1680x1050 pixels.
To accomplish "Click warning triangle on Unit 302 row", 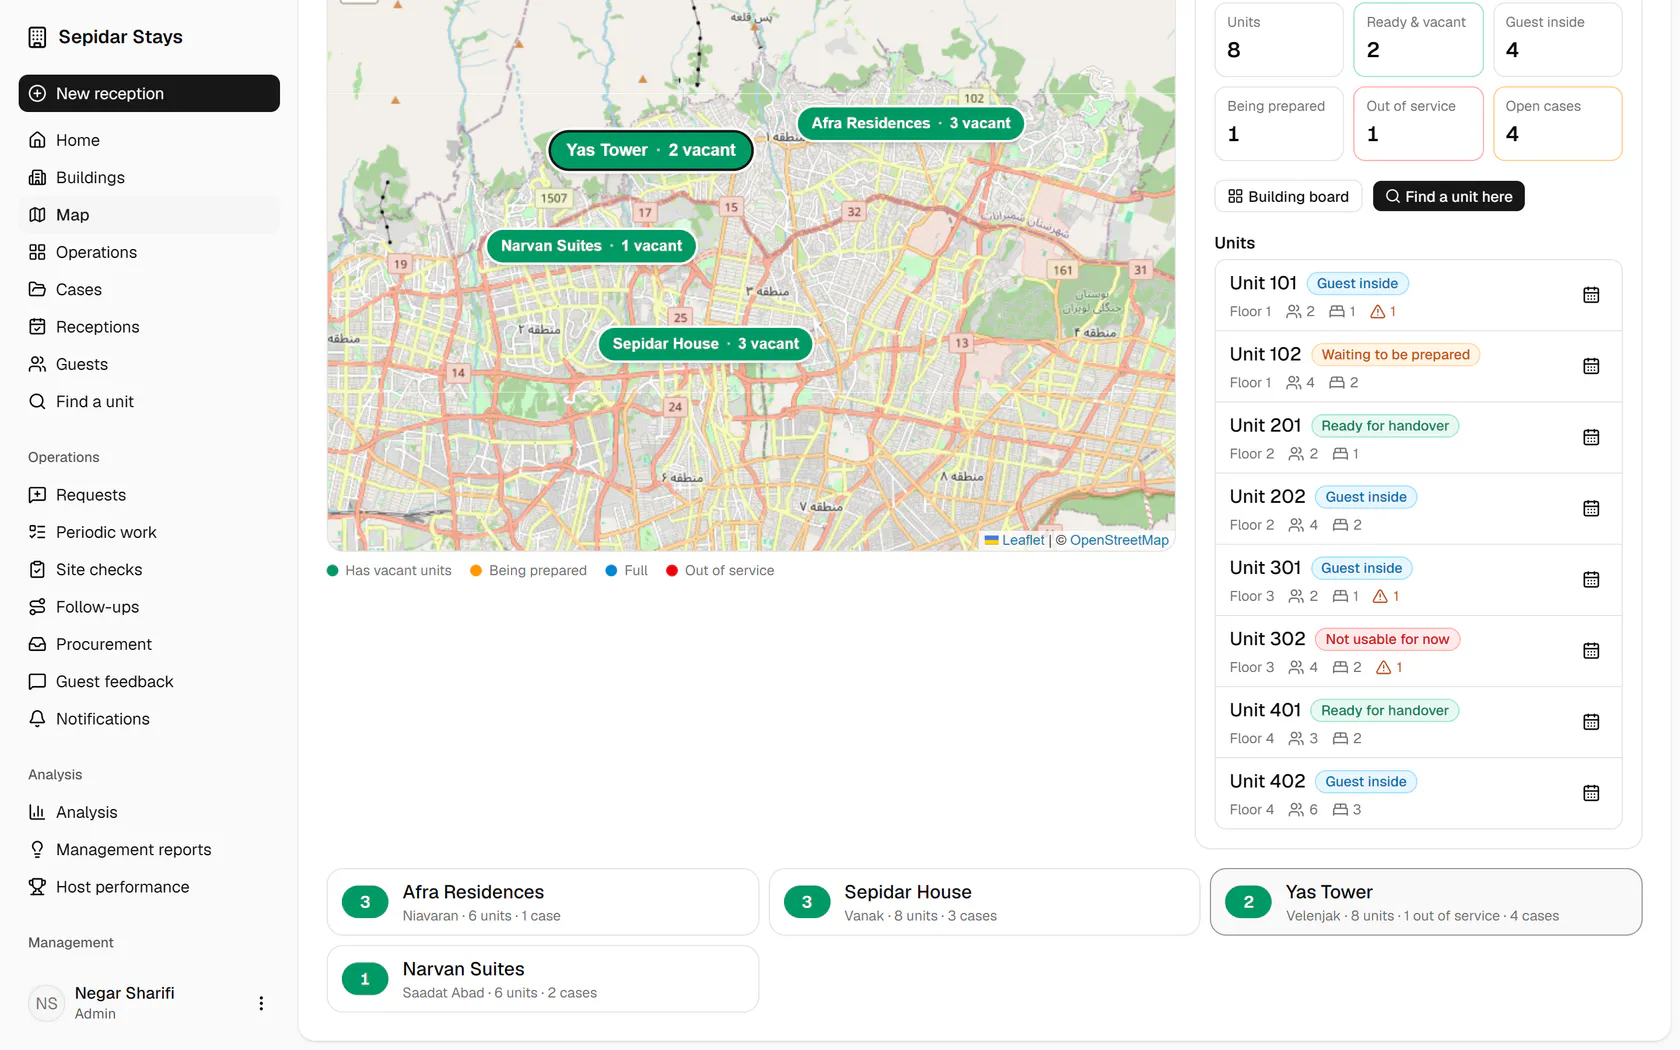I will (1384, 667).
